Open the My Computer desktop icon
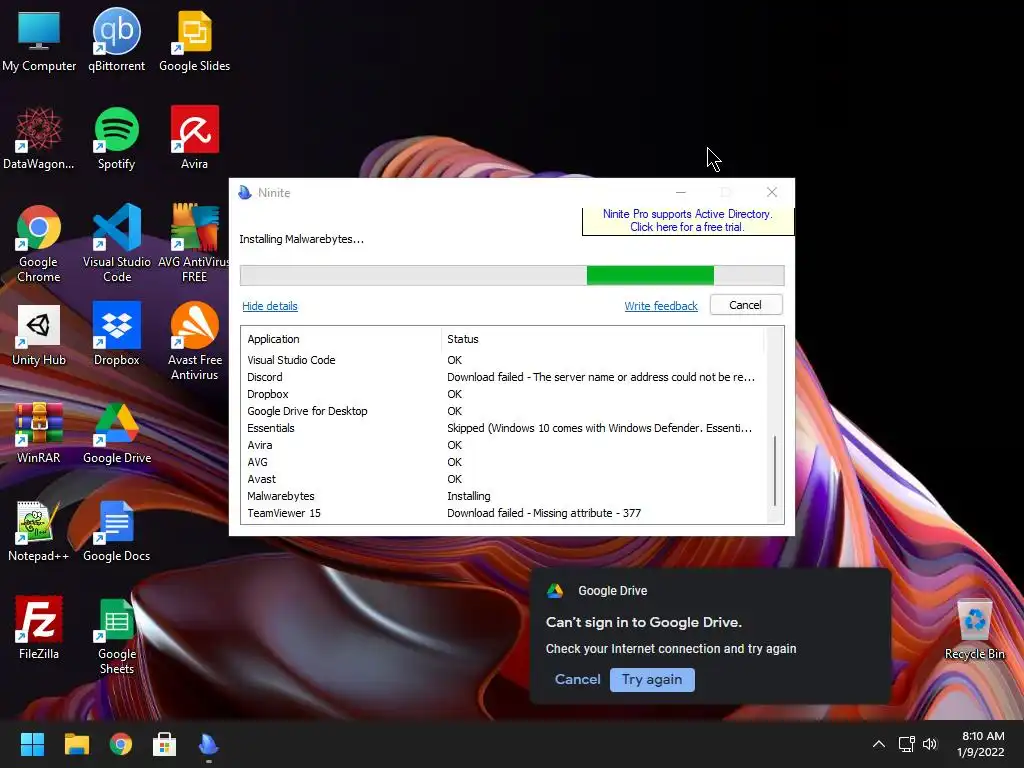The height and width of the screenshot is (768, 1024). point(39,40)
